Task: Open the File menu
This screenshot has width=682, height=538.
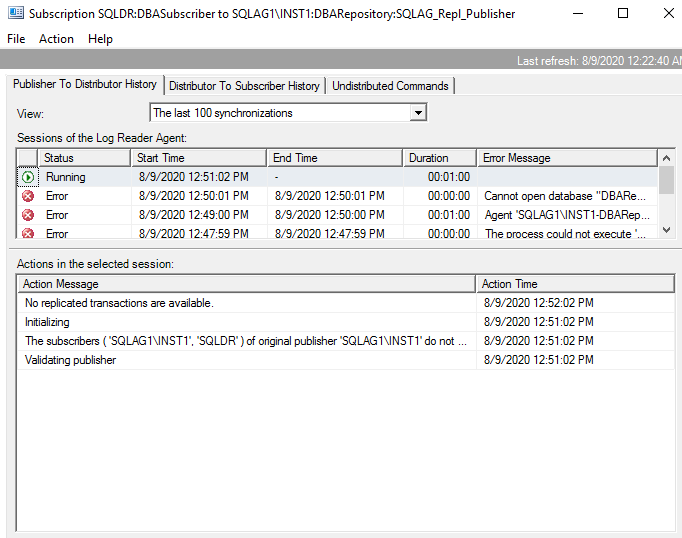Action: tap(16, 39)
